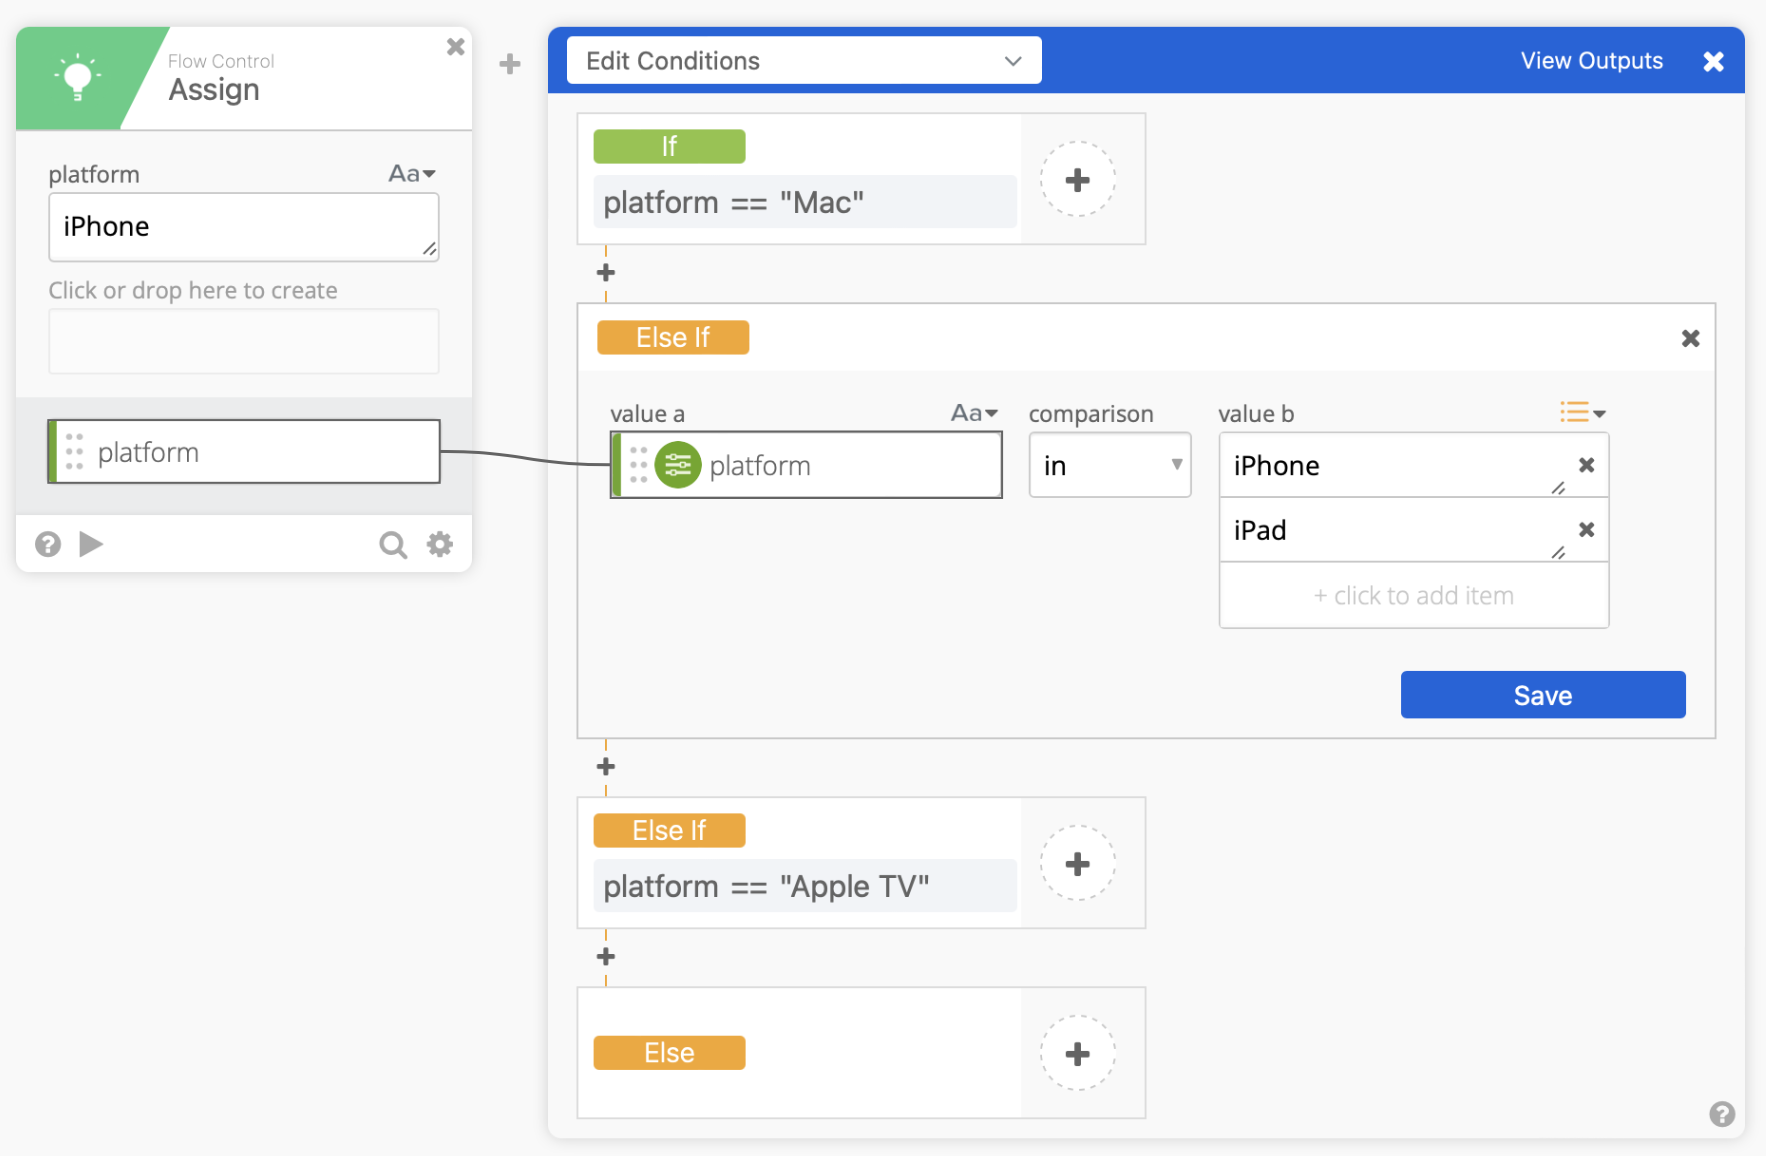
Task: Remove the iPad item from value b
Action: [1586, 530]
